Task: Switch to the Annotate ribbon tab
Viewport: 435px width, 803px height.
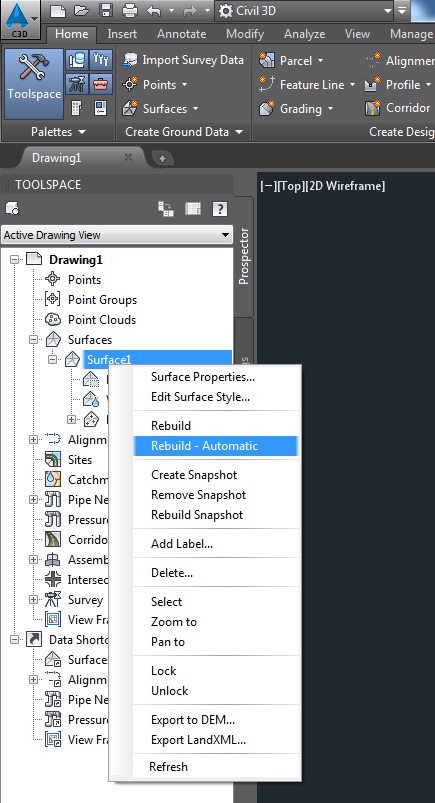Action: (181, 34)
